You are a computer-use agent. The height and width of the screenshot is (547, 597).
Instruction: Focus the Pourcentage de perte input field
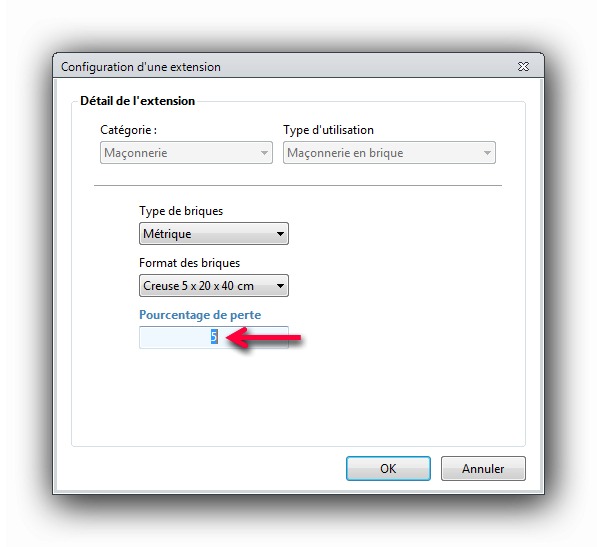tap(214, 337)
